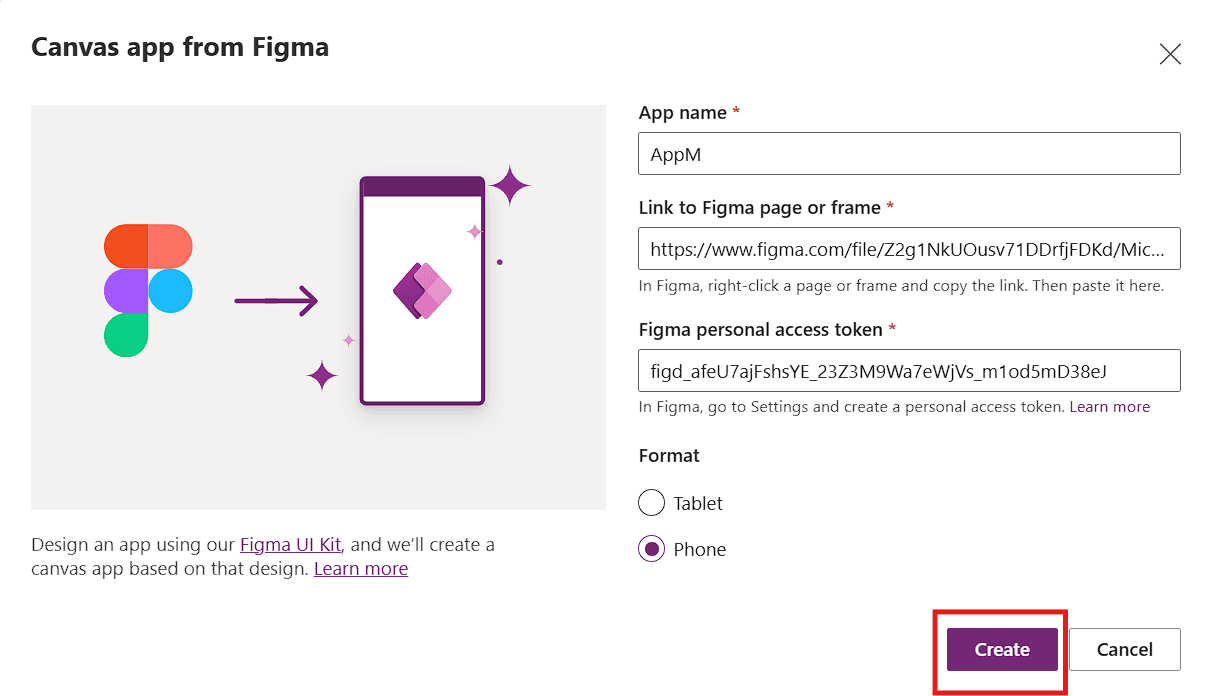Viewport: 1208px width, 696px height.
Task: Open the Figma UI Kit link
Action: click(291, 545)
